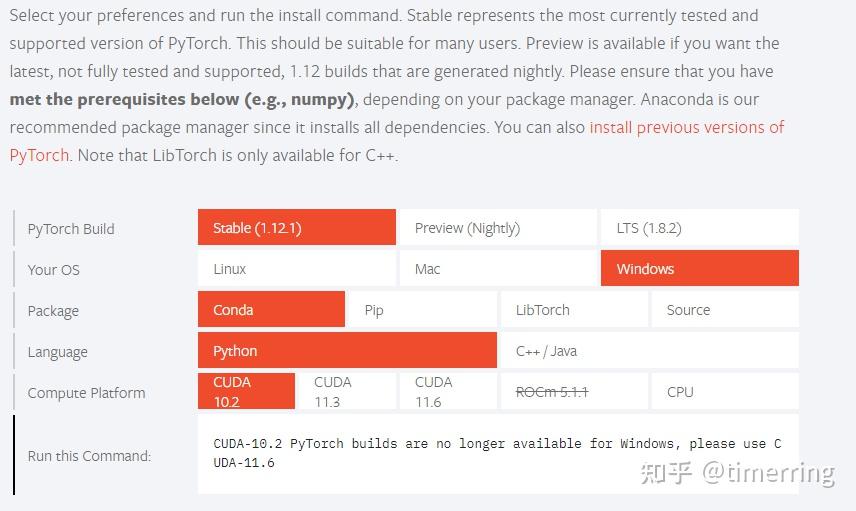Select Windows as the OS
This screenshot has width=856, height=511.
(x=699, y=269)
